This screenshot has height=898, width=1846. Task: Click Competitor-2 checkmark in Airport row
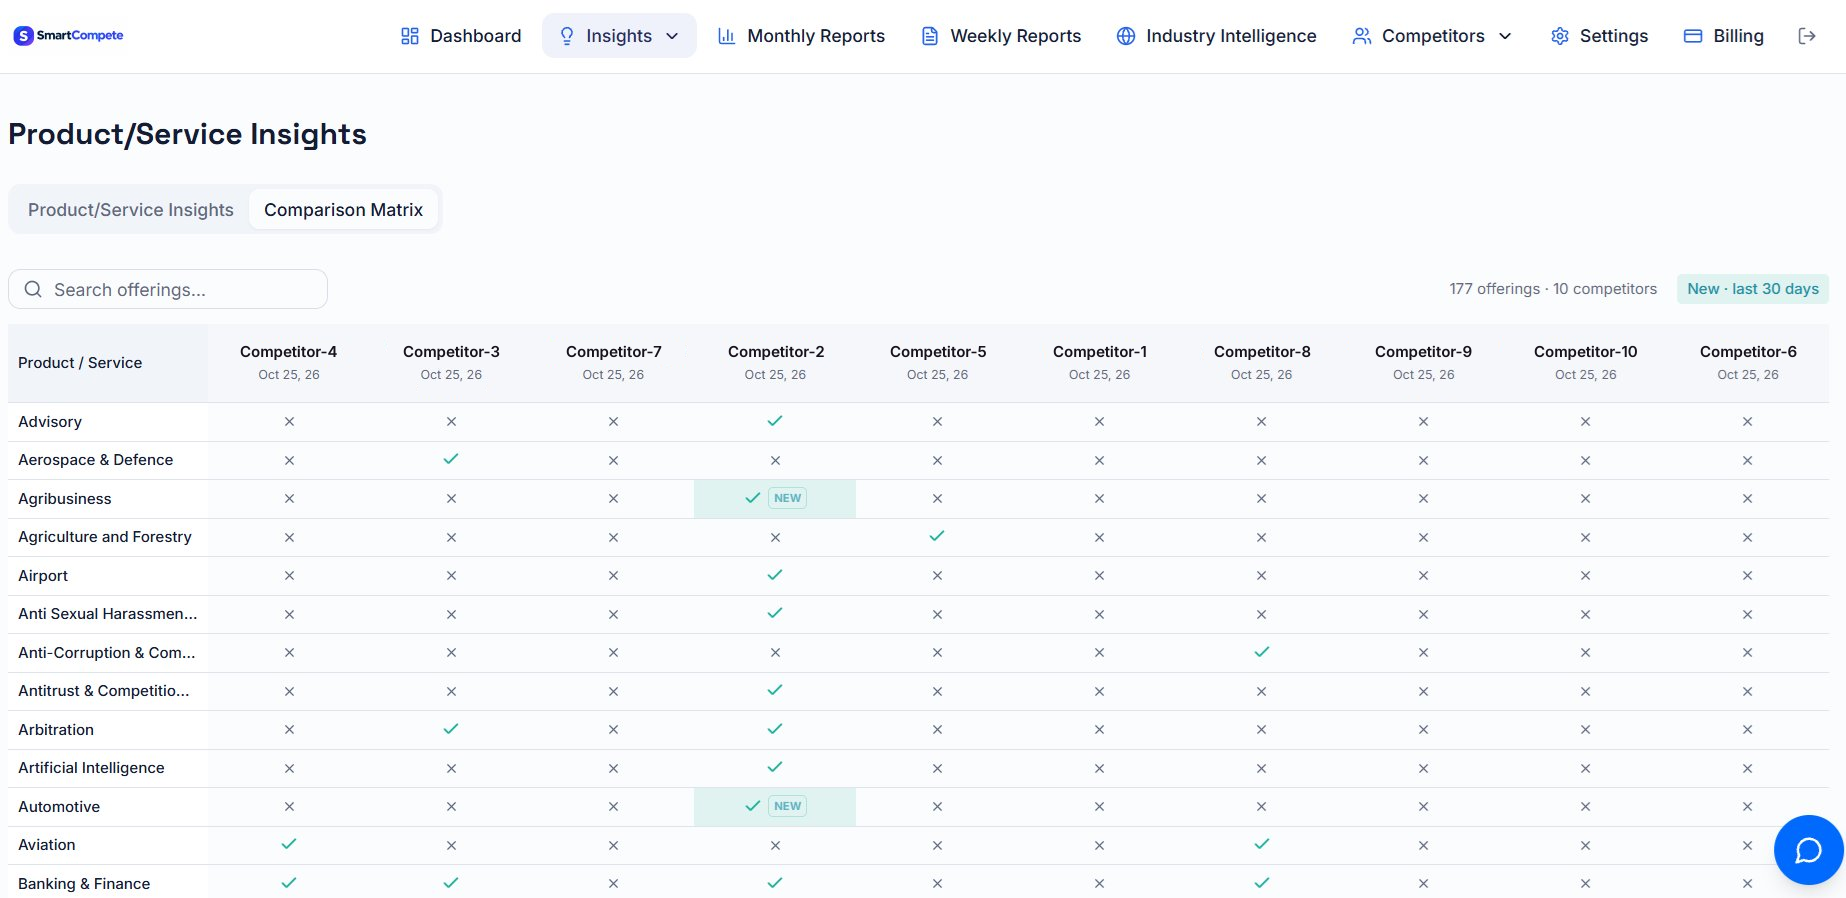coord(775,575)
